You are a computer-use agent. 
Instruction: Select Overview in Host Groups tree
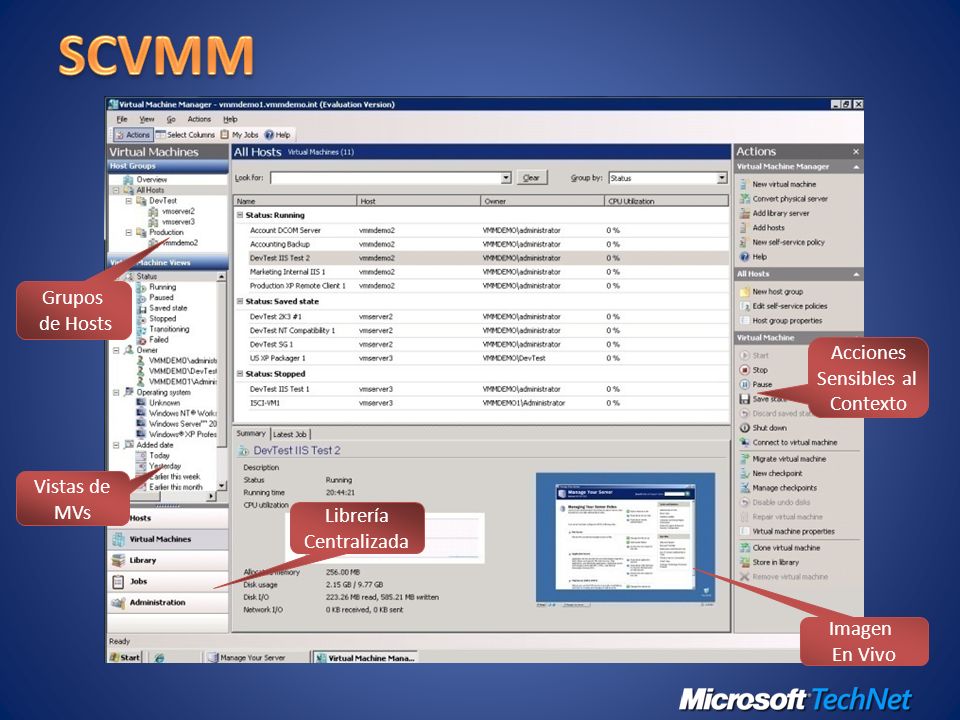click(x=151, y=179)
